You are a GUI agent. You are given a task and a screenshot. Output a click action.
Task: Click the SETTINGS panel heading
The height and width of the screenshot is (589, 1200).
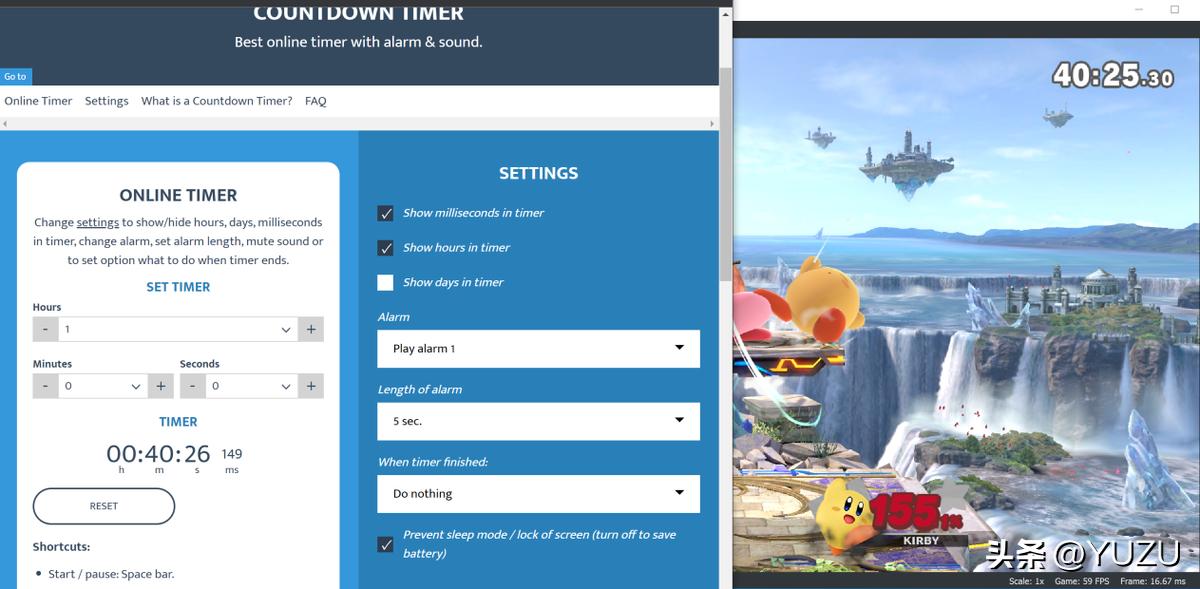[x=538, y=173]
